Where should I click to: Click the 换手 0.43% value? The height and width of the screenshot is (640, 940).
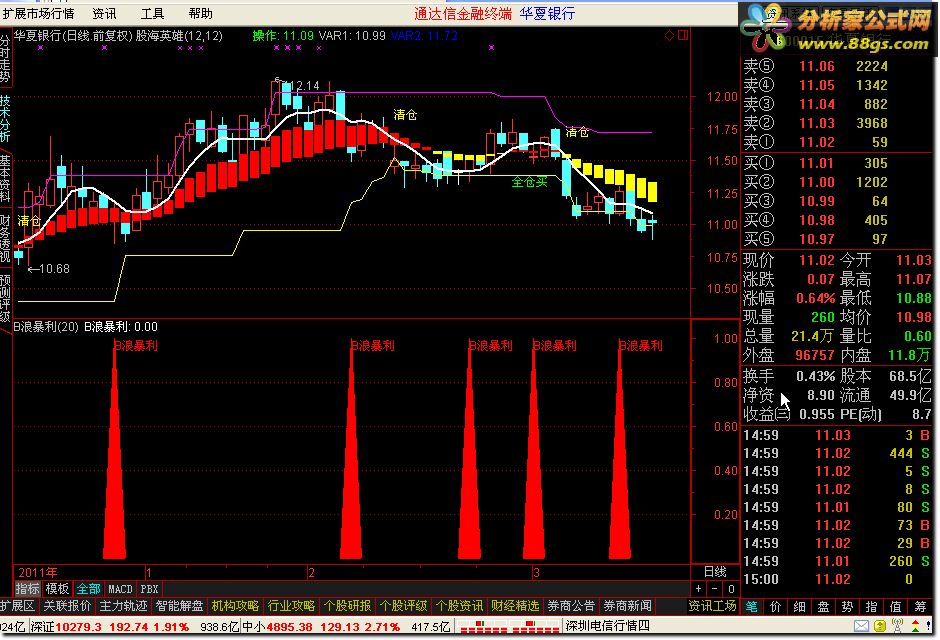tap(815, 376)
